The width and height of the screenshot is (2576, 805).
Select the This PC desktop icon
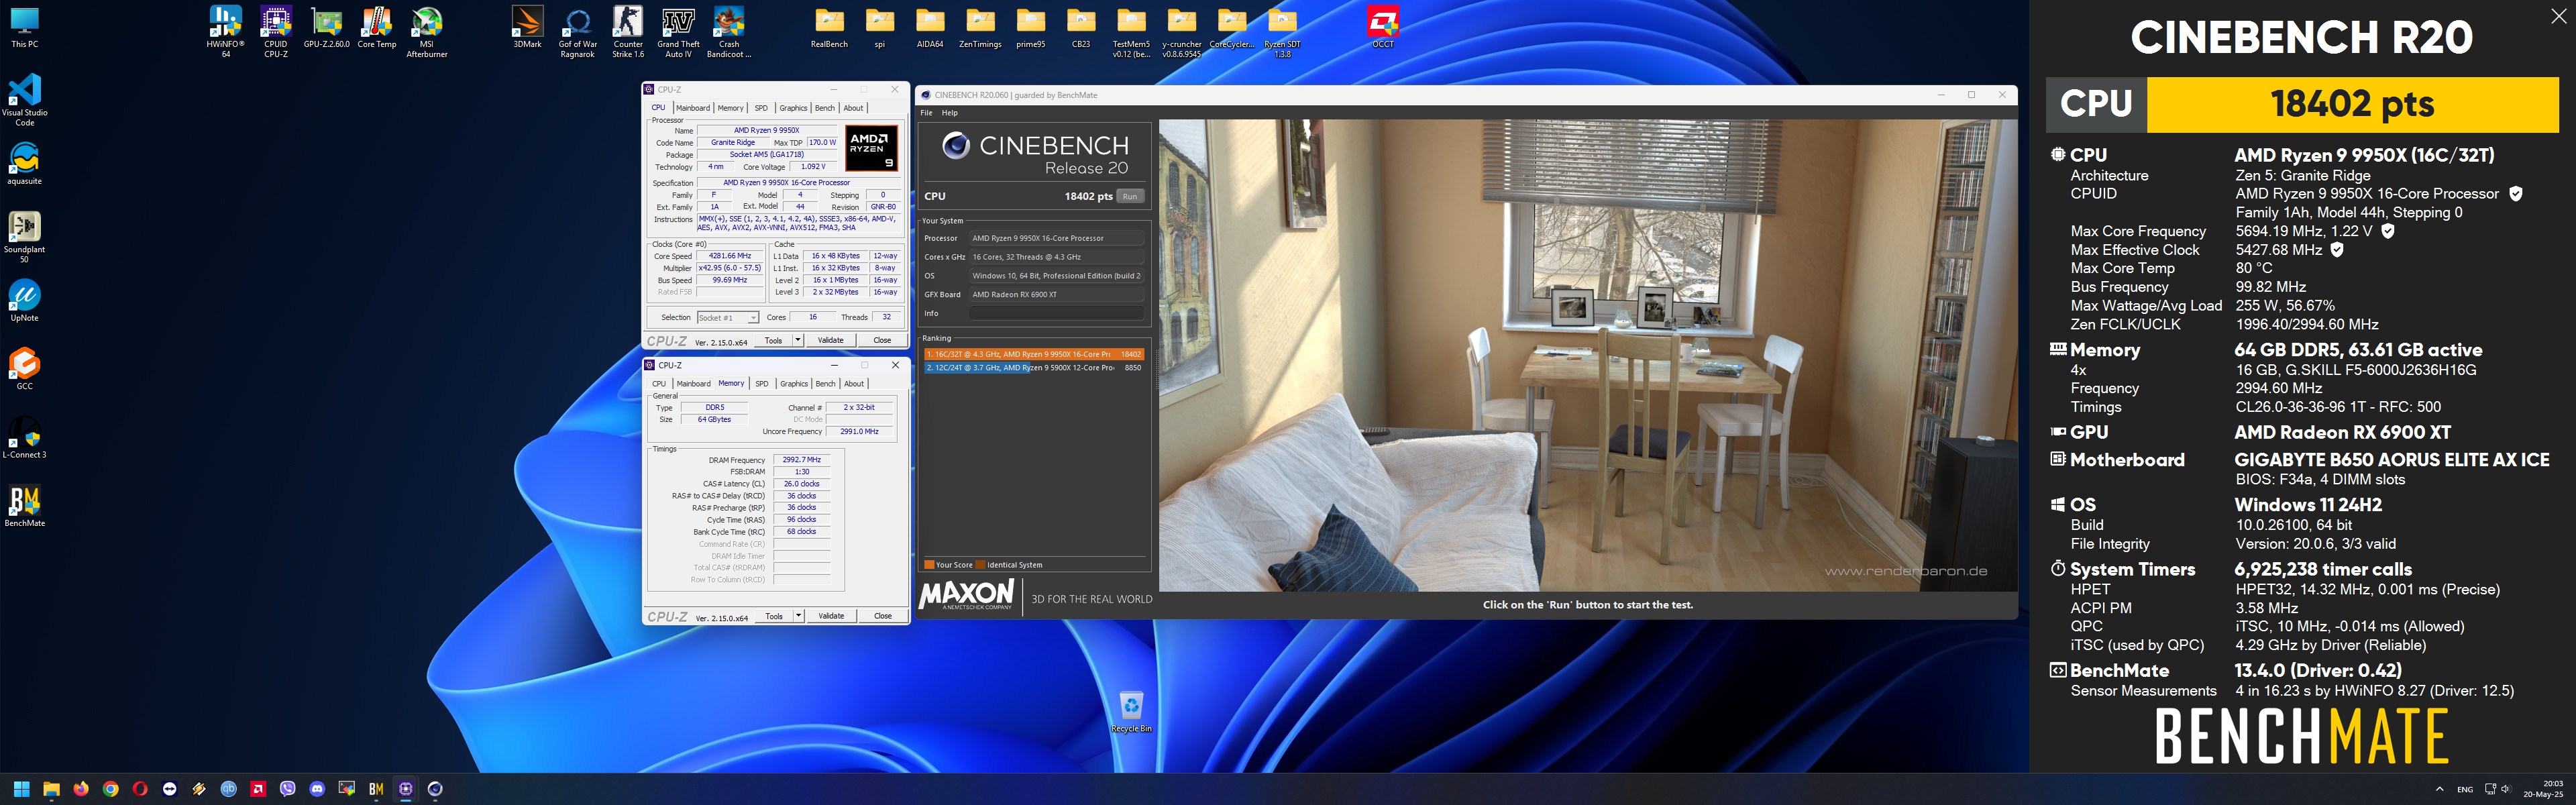point(25,28)
